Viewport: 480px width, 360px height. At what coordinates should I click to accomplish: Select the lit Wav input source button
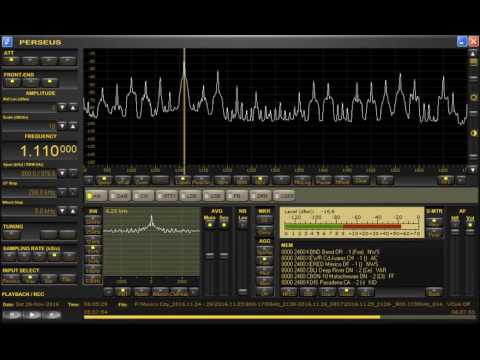click(x=30, y=278)
